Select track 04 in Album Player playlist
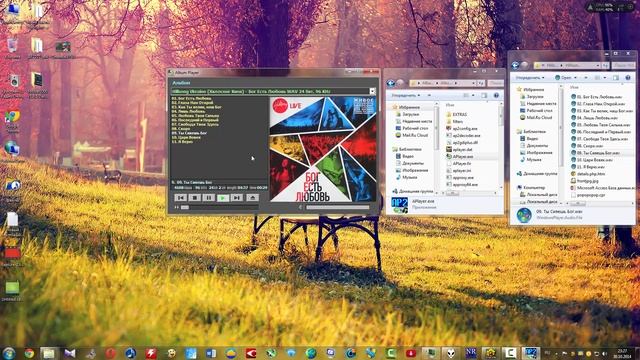This screenshot has height=360, width=640. [189, 111]
